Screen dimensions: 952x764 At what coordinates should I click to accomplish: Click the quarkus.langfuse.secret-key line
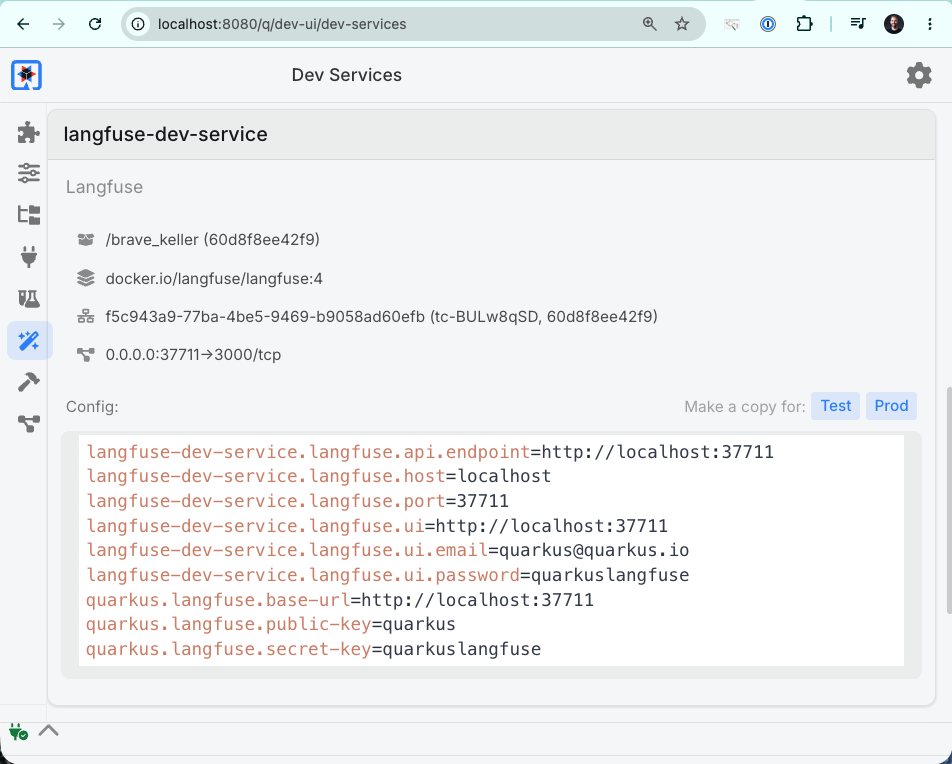coord(313,649)
